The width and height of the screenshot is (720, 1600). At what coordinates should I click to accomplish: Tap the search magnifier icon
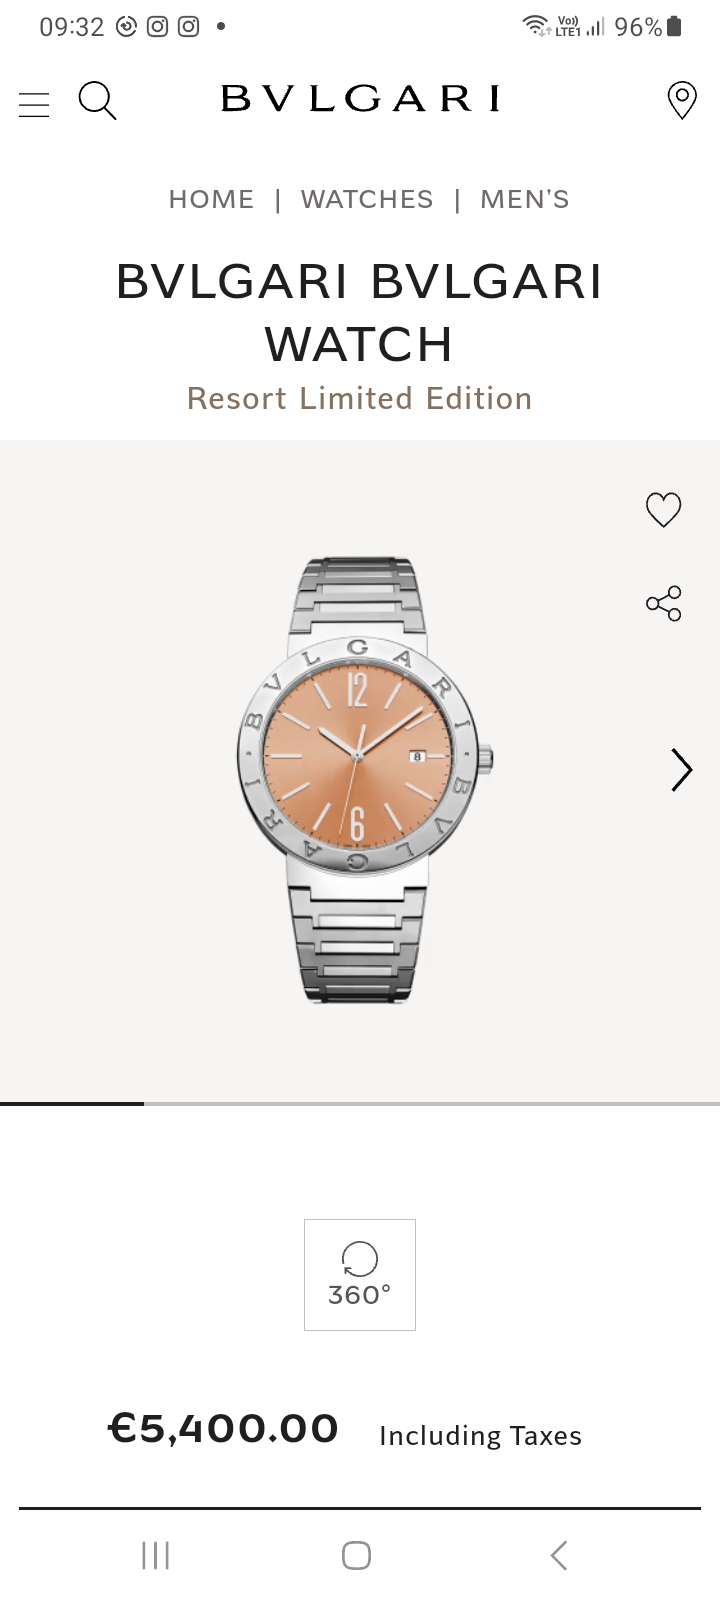point(97,101)
